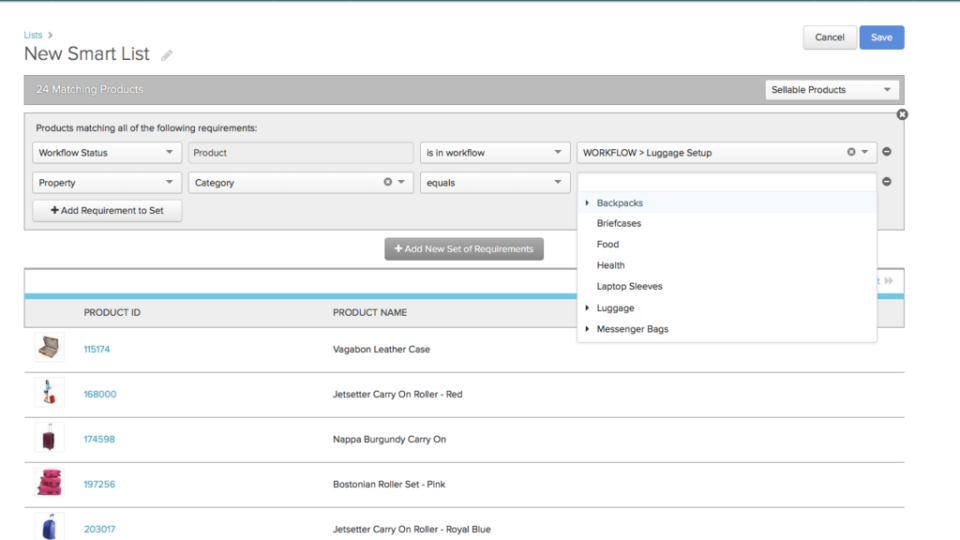Viewport: 960px width, 540px height.
Task: Open product ID 197256
Action: point(99,484)
